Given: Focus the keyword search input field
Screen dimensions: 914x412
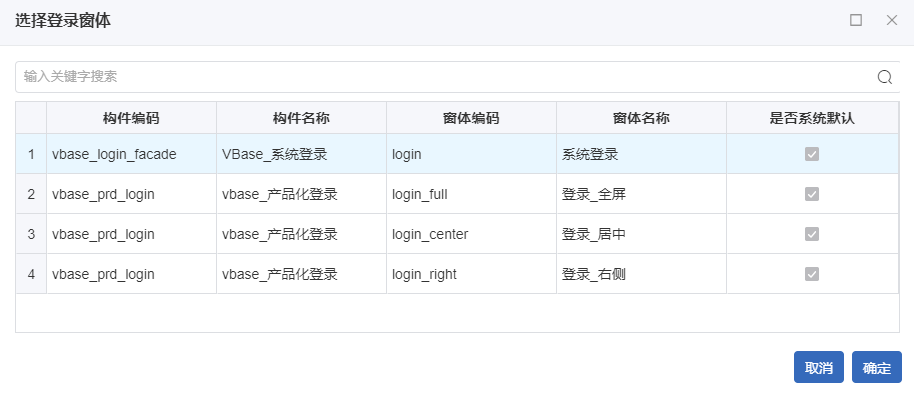Looking at the screenshot, I should (x=440, y=77).
